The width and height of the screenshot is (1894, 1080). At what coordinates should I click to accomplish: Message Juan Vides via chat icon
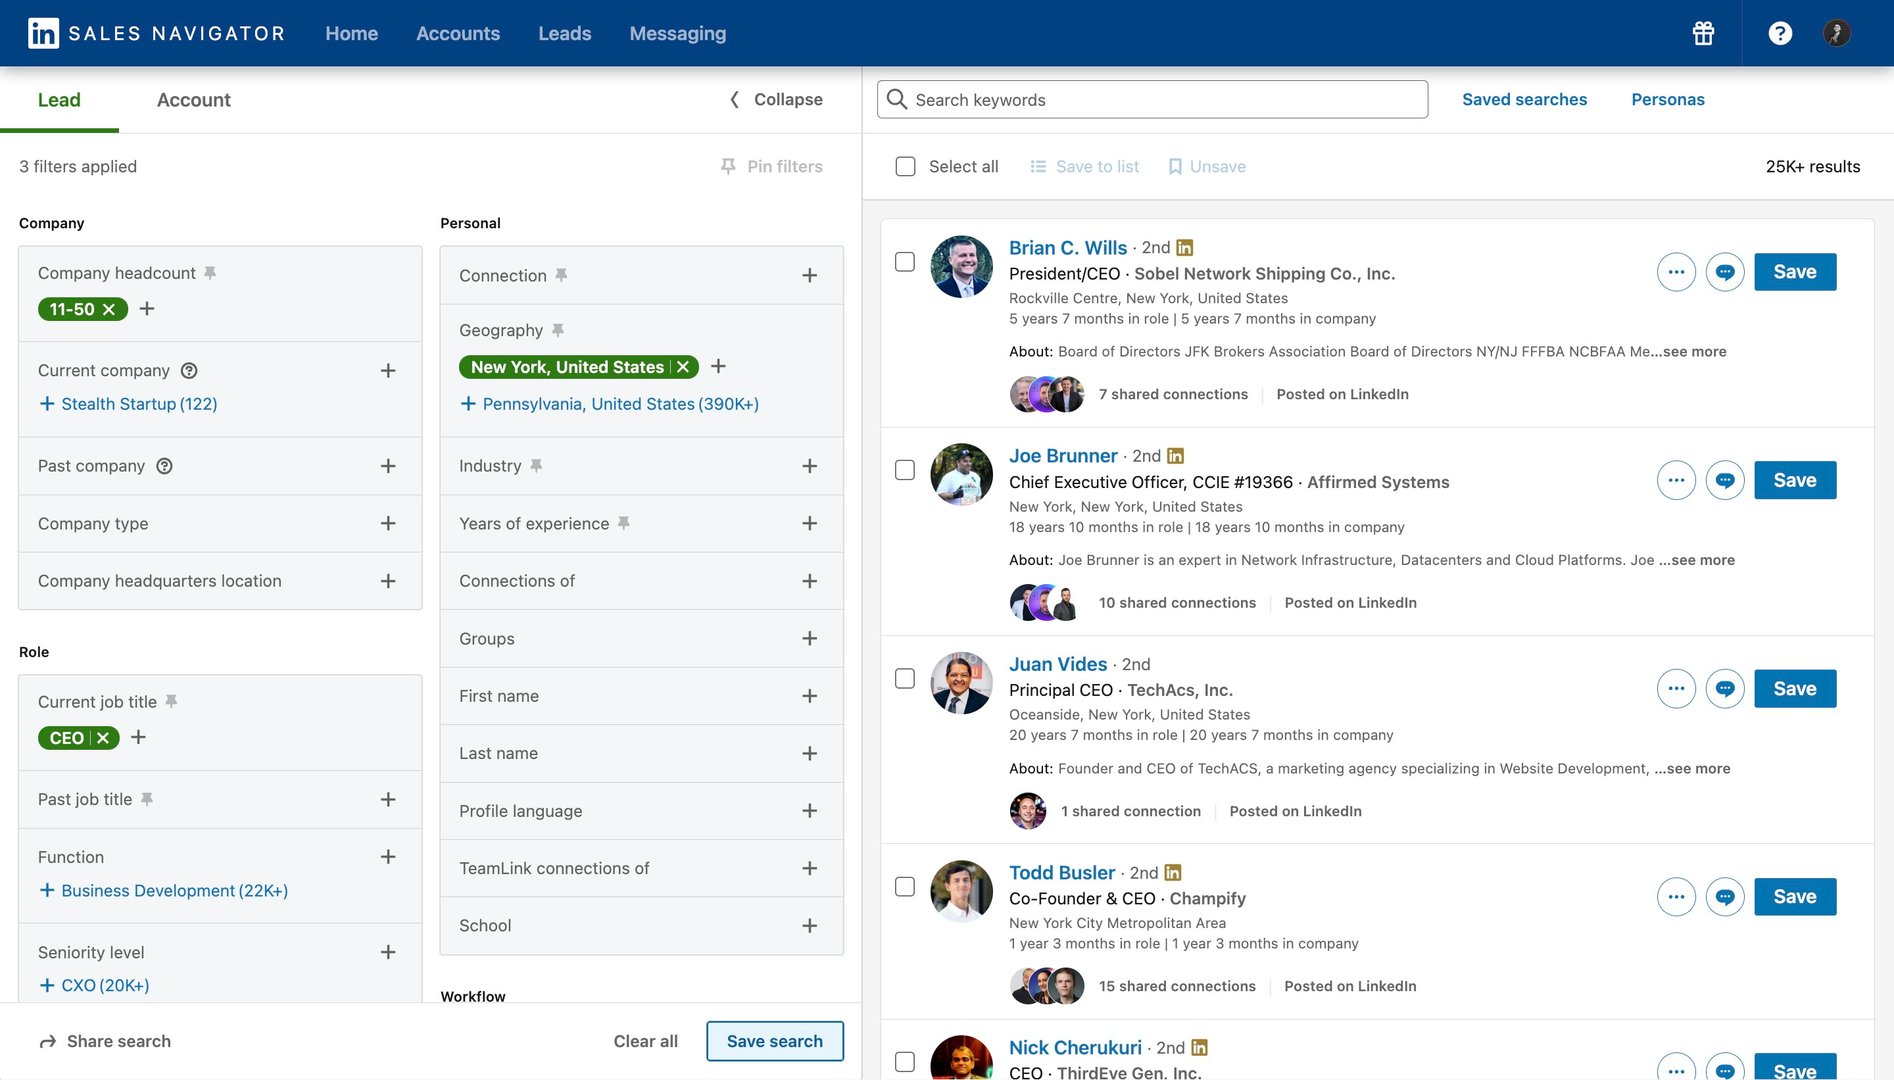pos(1725,689)
